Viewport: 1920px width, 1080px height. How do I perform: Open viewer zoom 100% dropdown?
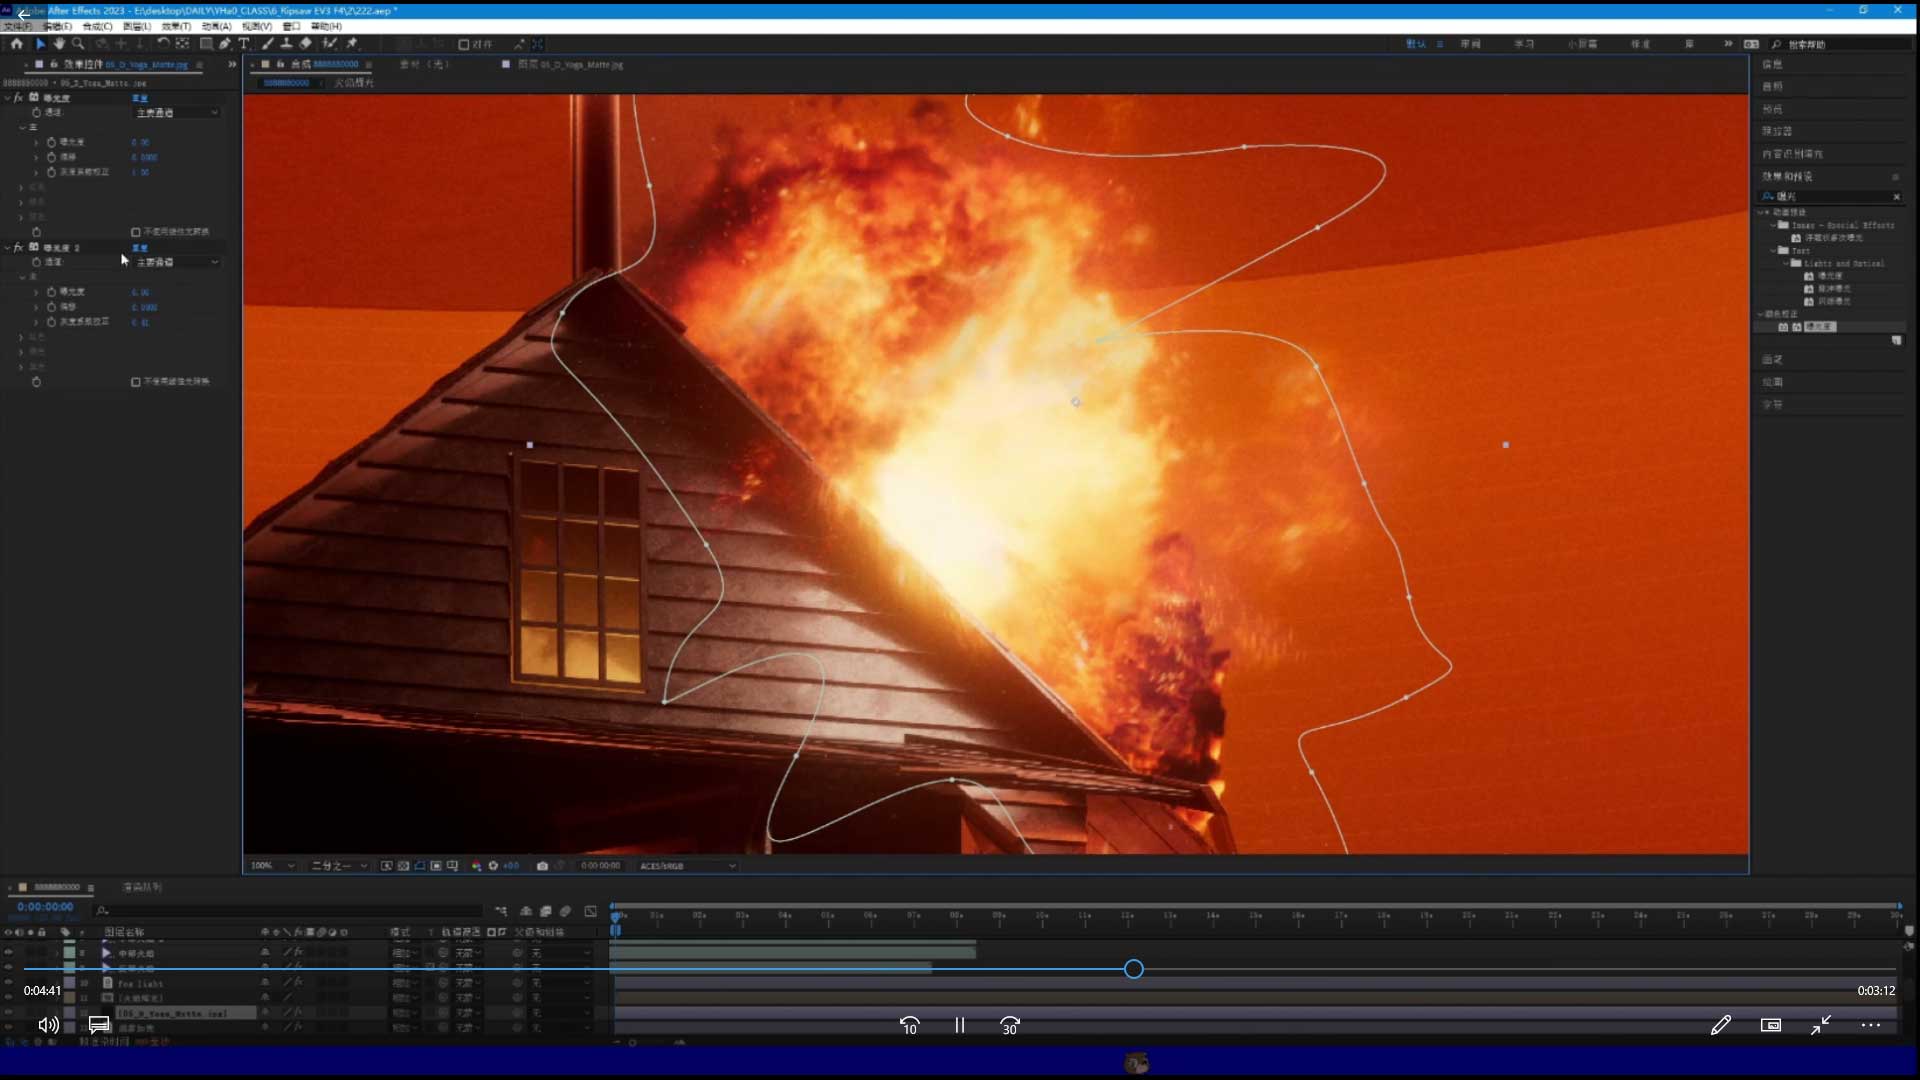point(272,866)
